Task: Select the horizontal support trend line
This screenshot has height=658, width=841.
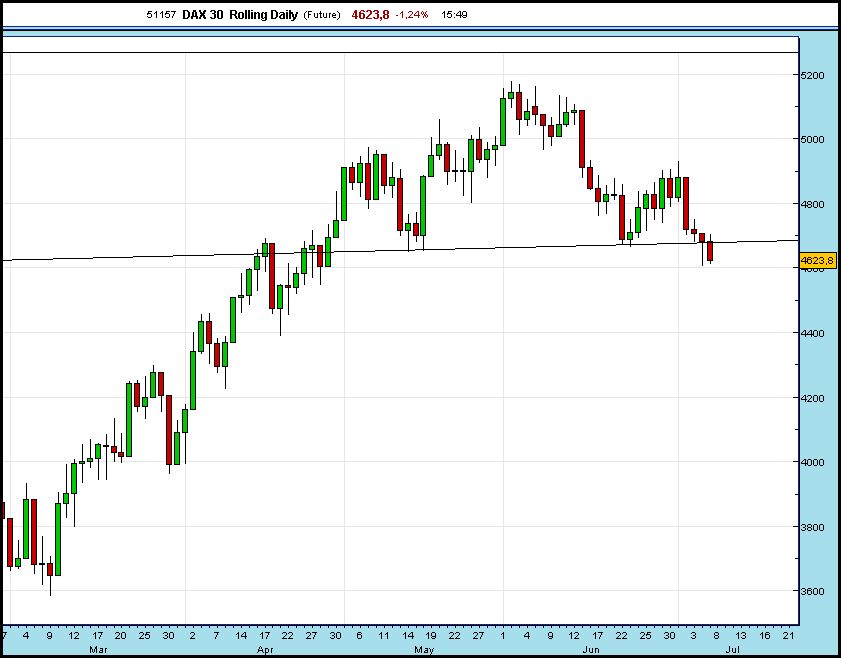Action: point(400,250)
